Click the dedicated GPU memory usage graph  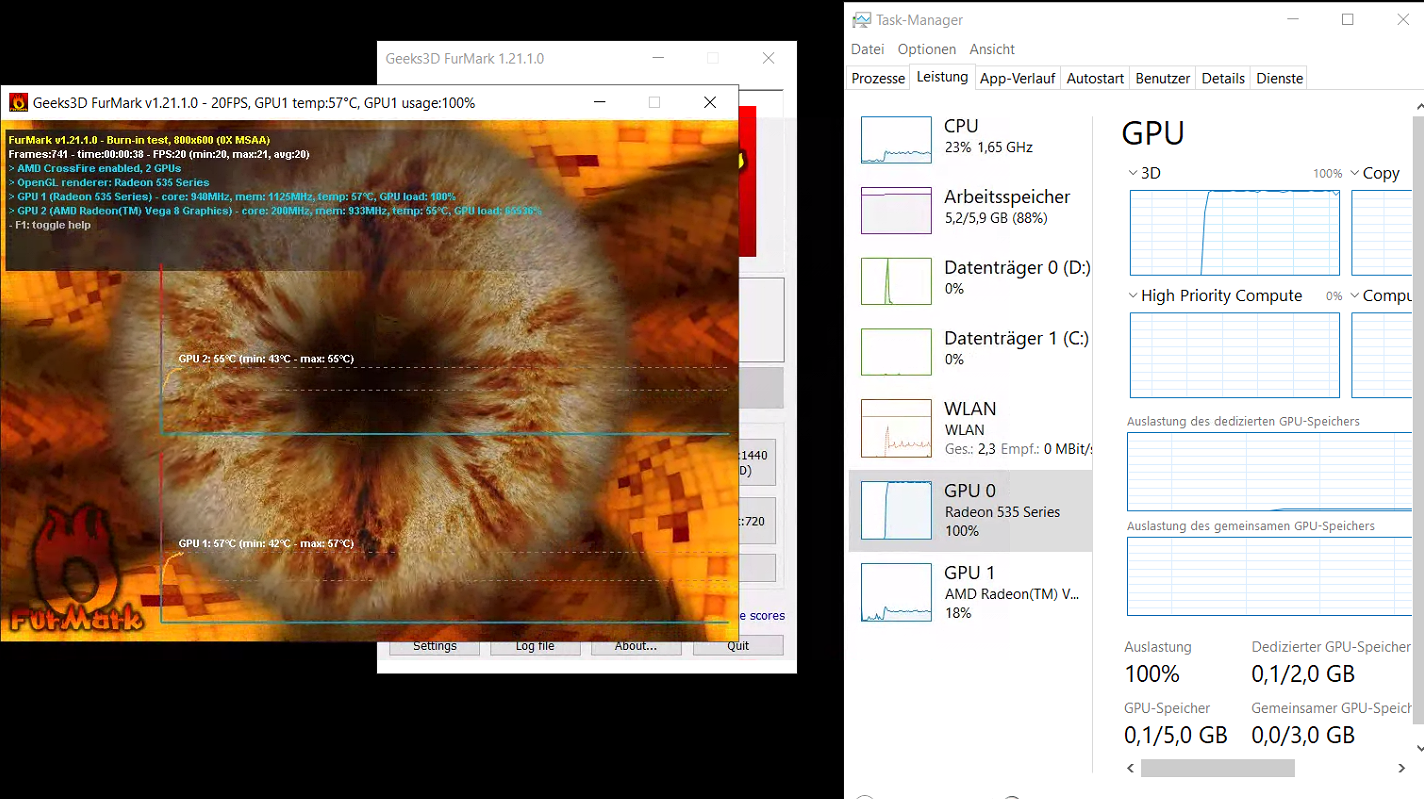point(1269,472)
